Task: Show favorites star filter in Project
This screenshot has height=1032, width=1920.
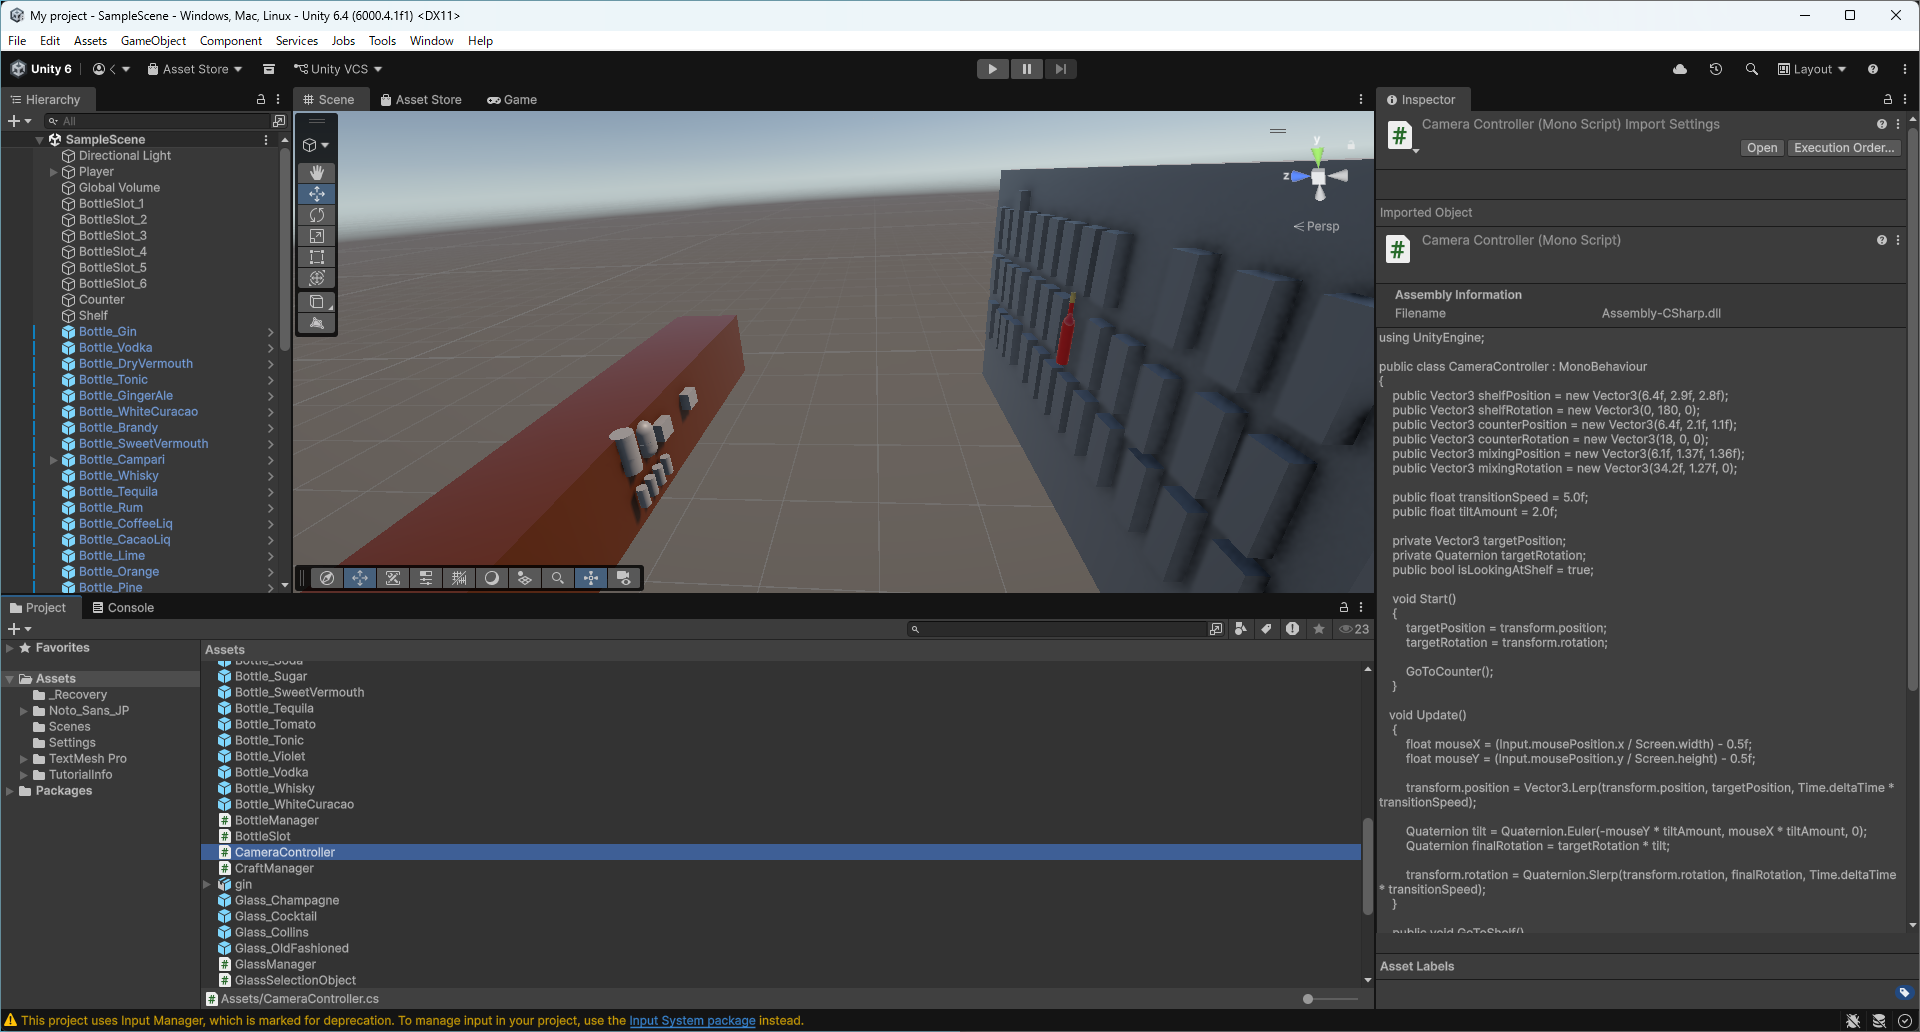Action: tap(1319, 629)
